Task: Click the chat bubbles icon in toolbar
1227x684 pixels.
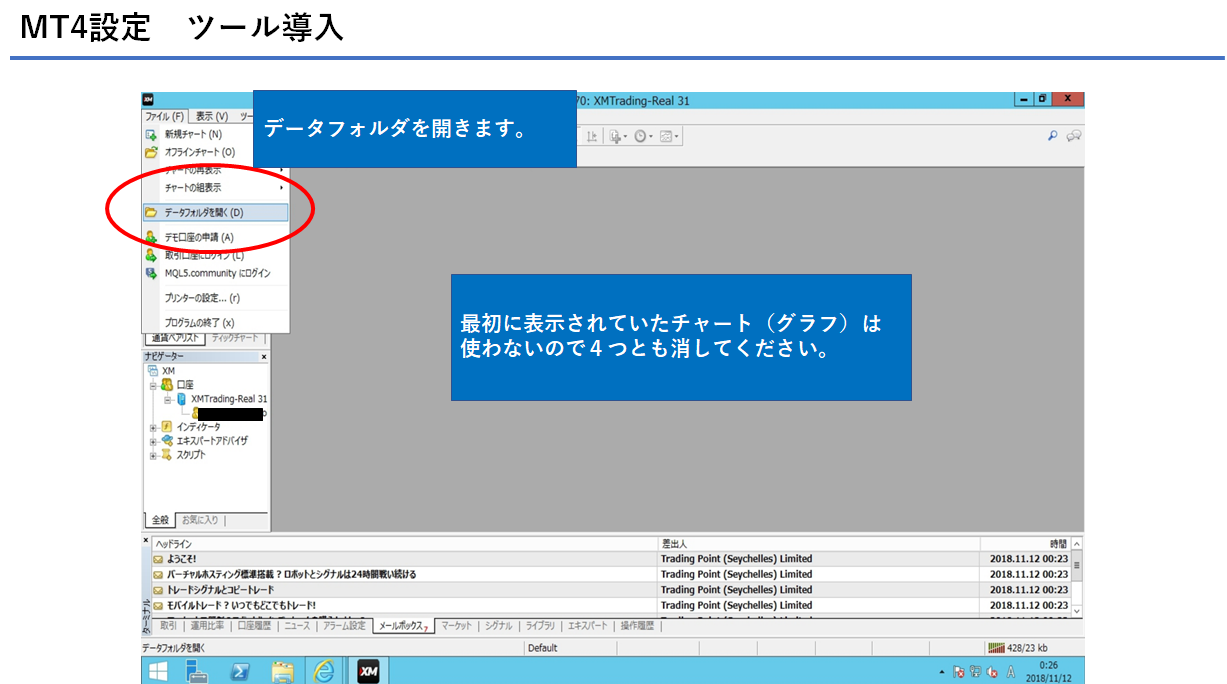Action: coord(1074,136)
